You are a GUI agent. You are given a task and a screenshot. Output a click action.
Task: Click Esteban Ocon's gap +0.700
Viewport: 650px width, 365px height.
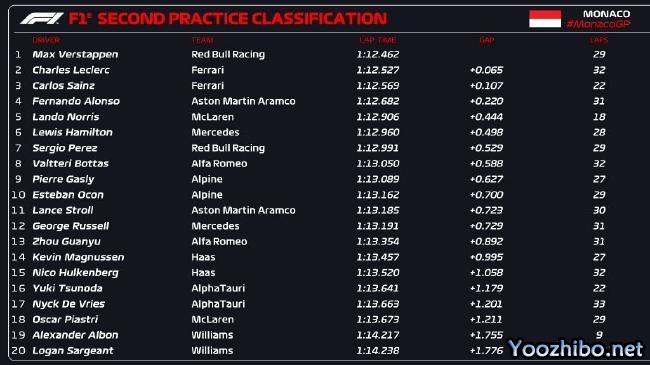click(x=486, y=195)
